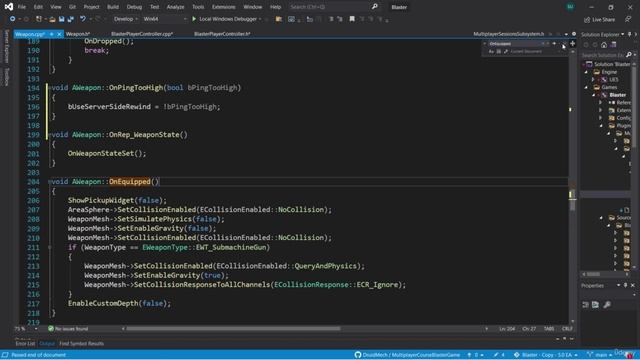
Task: Close the find box
Action: click(x=564, y=44)
